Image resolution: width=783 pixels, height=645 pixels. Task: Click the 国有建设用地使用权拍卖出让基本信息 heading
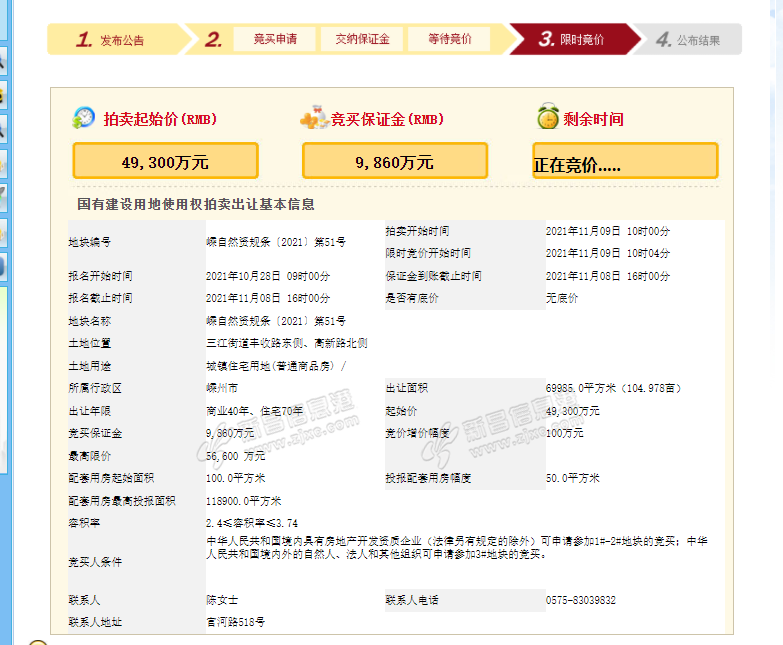coord(196,204)
